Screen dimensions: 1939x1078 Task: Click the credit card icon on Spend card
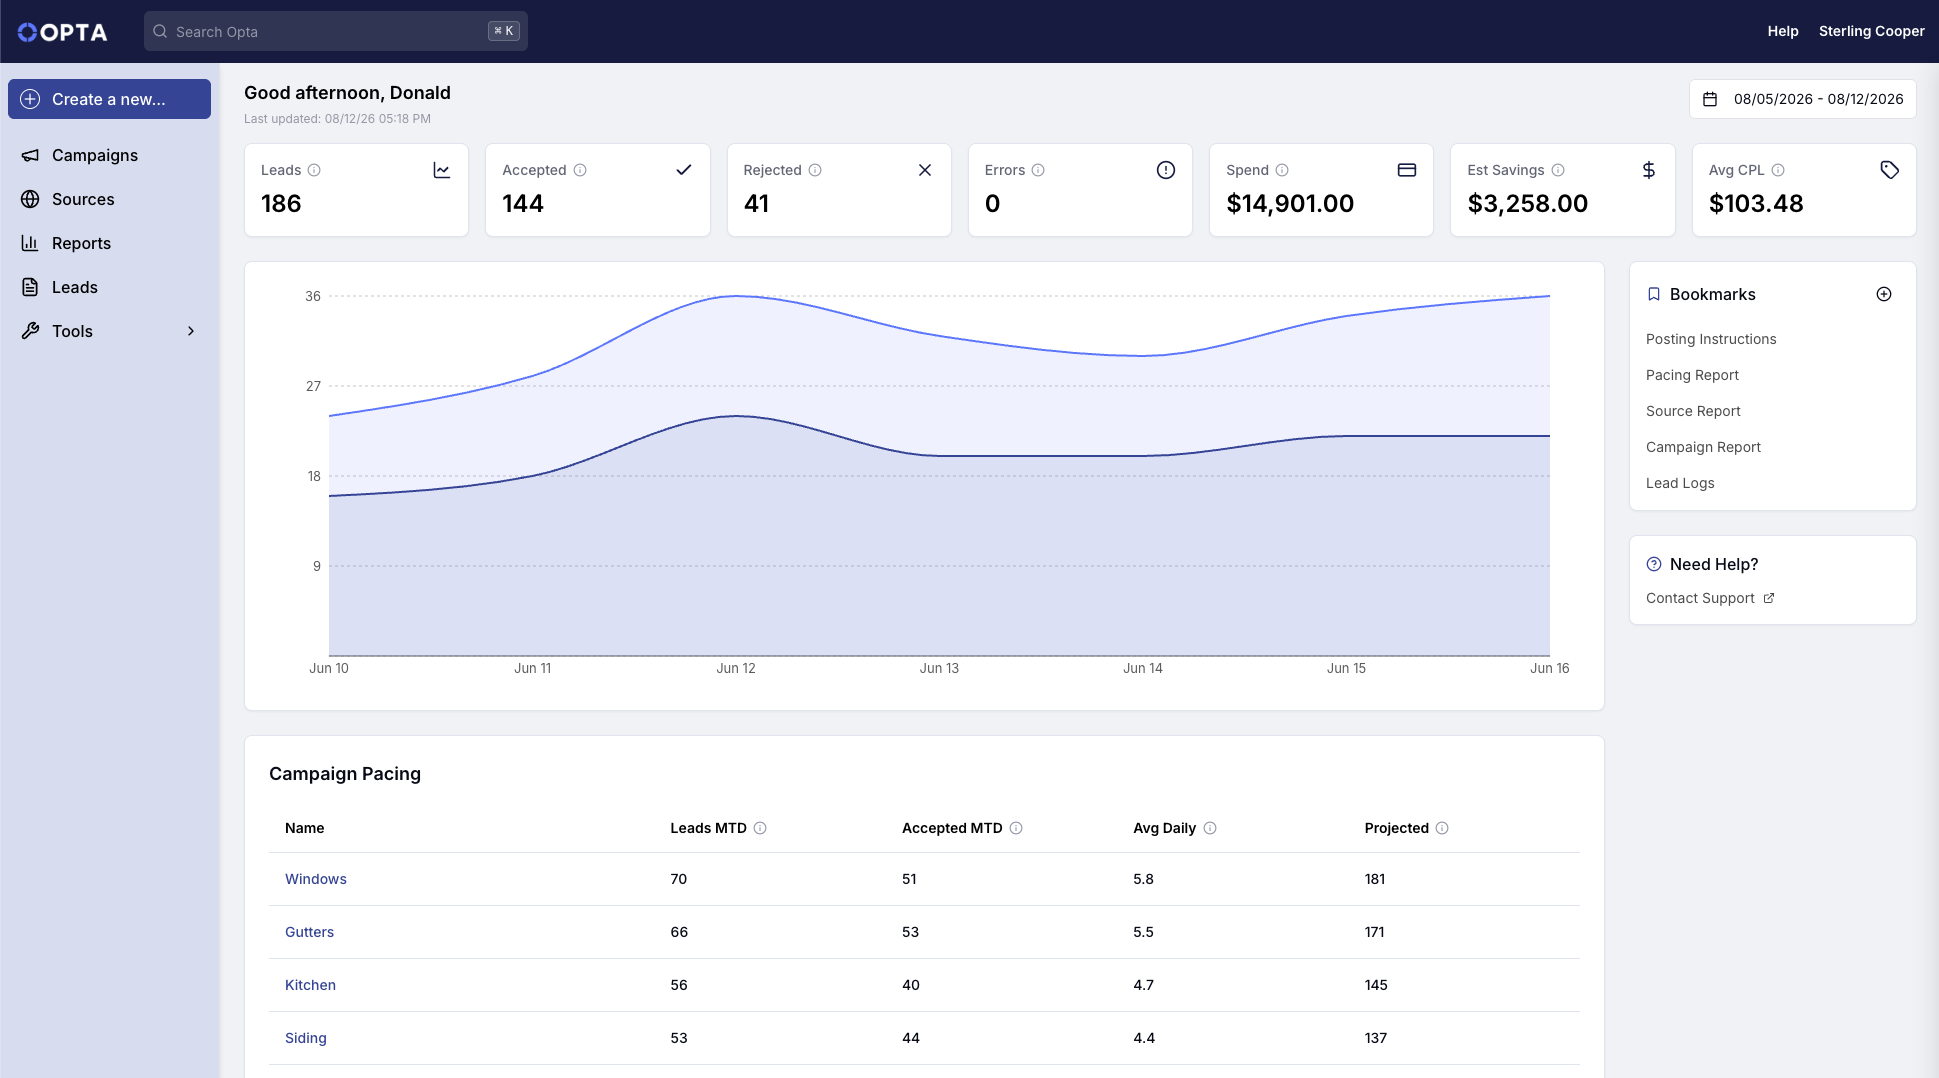pos(1407,170)
